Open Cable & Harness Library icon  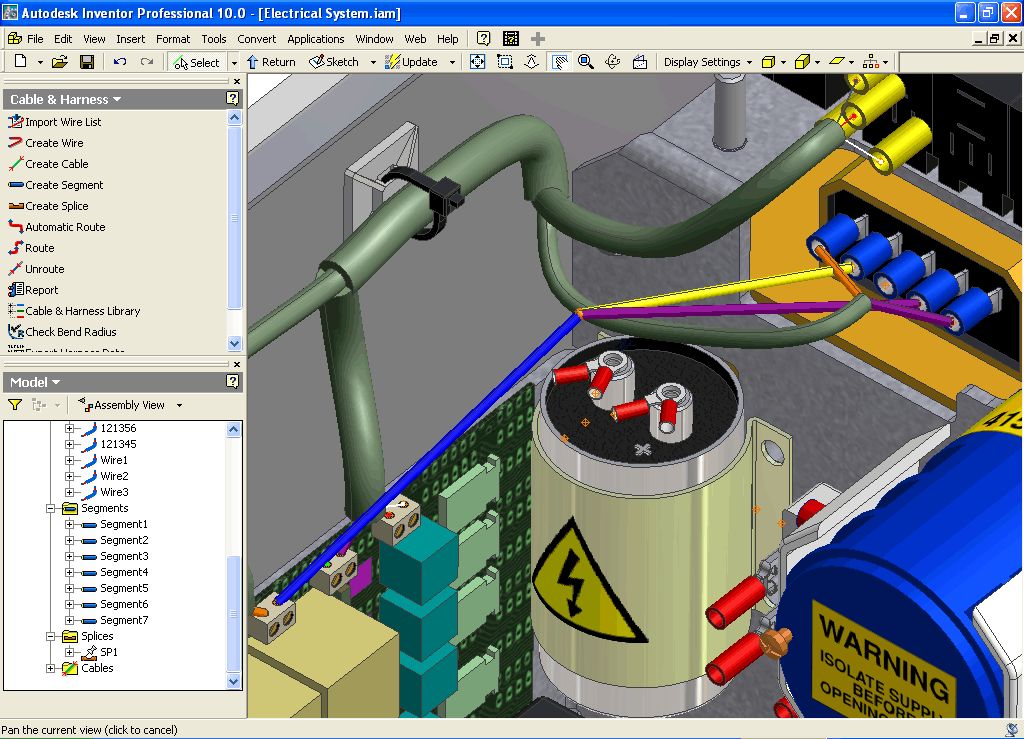pyautogui.click(x=16, y=311)
